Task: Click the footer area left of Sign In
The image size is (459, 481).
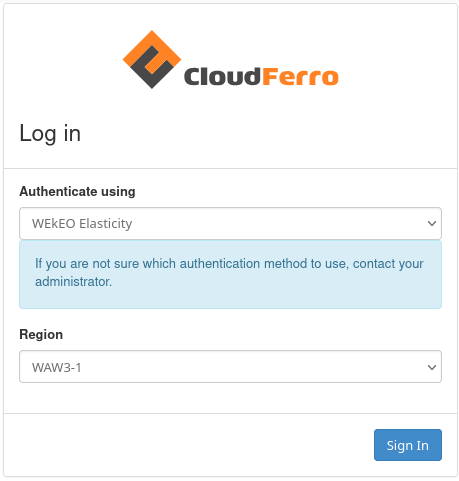Action: 189,445
